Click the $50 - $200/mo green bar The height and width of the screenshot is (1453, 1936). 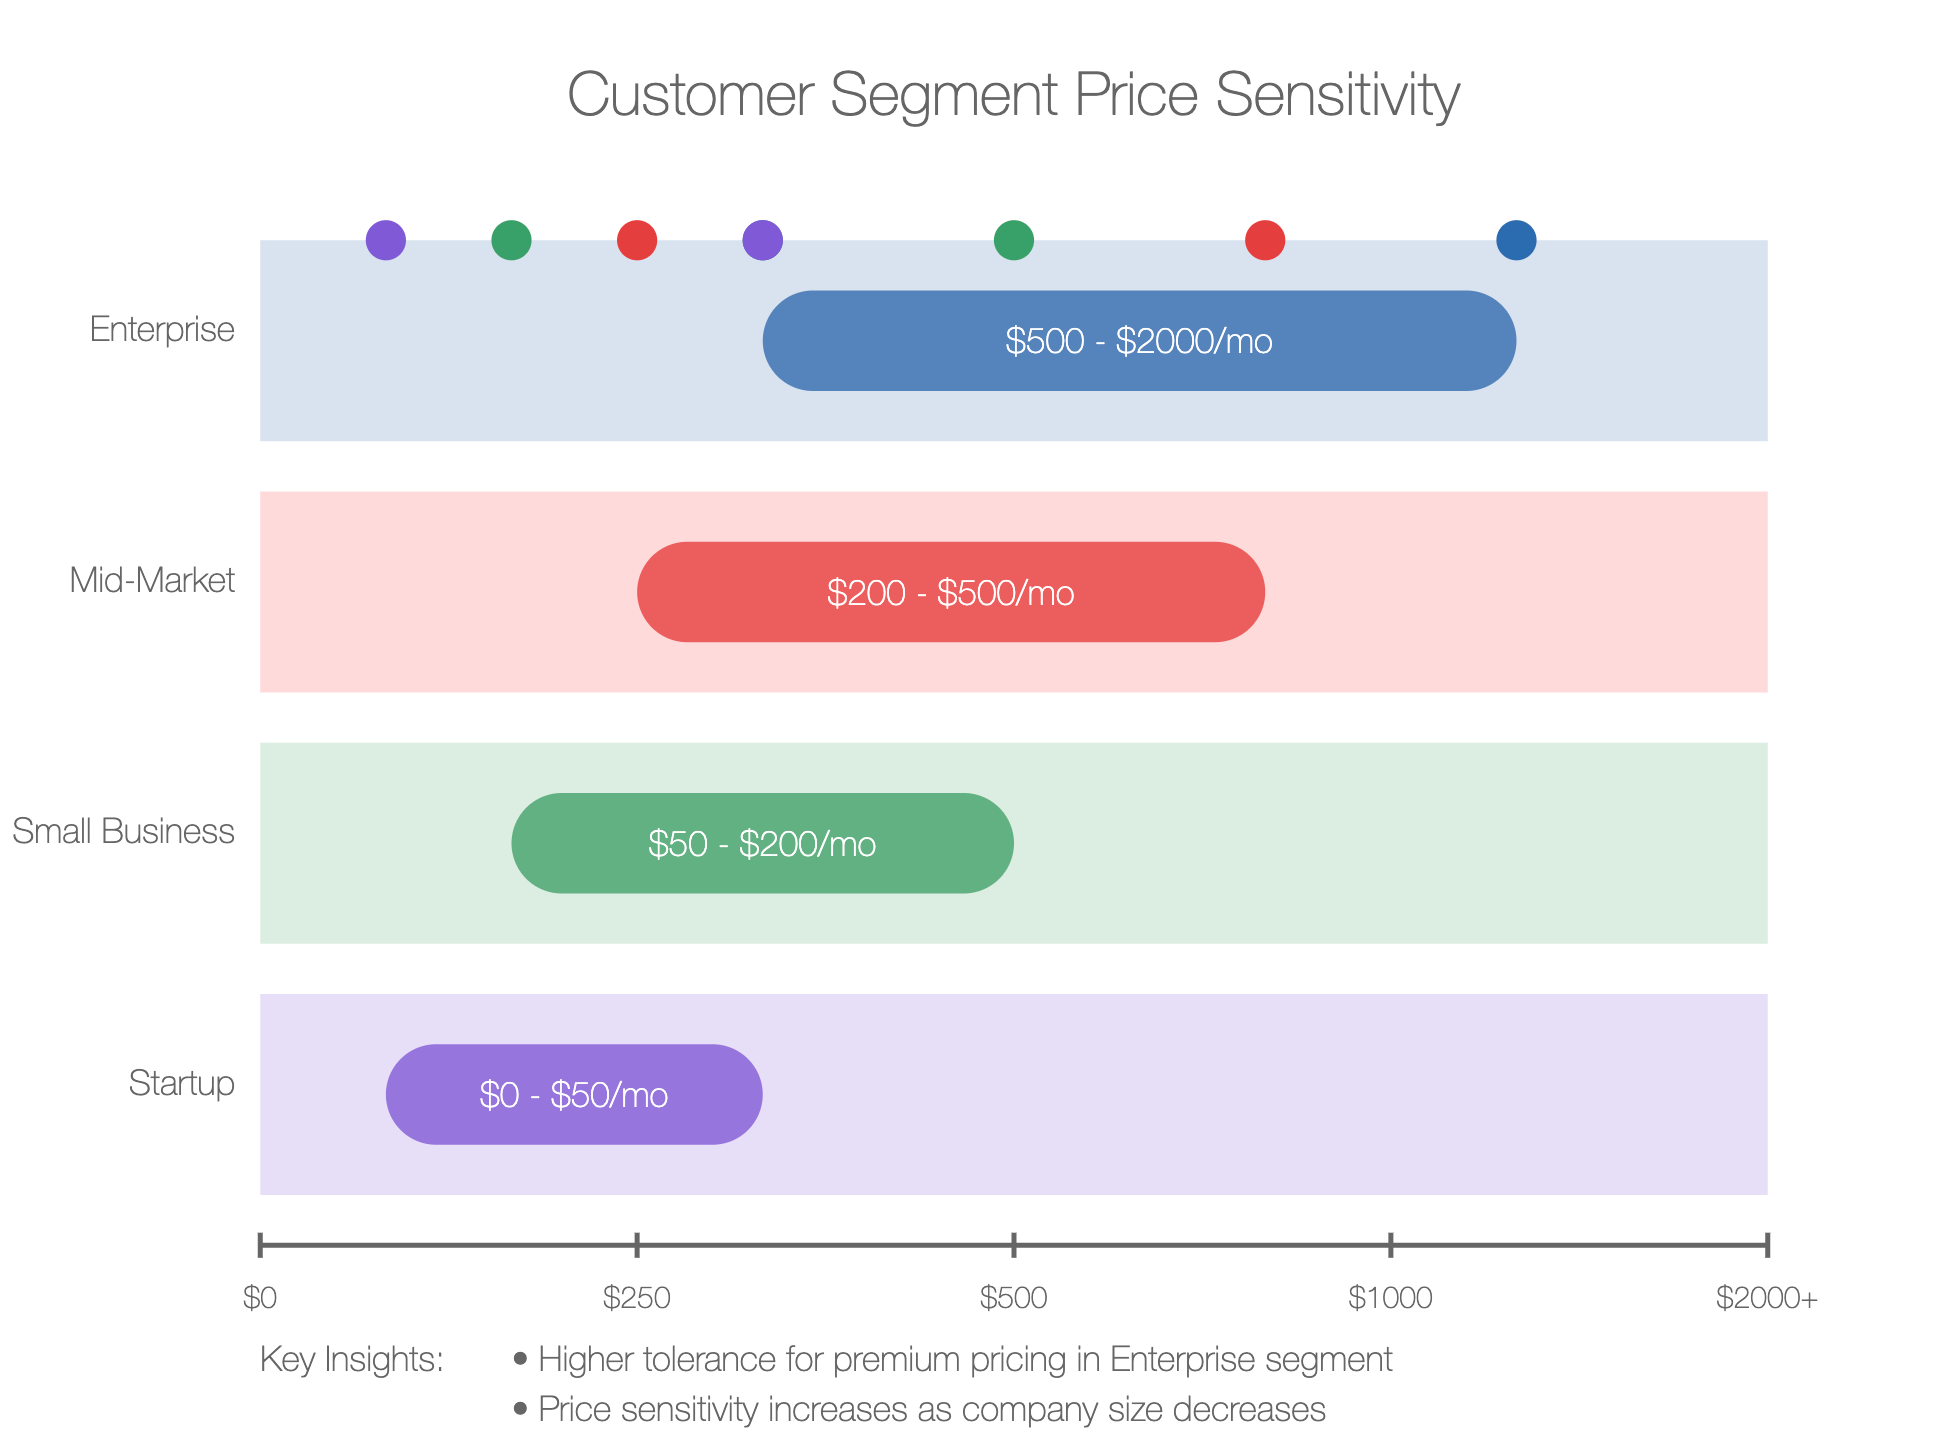pyautogui.click(x=762, y=843)
